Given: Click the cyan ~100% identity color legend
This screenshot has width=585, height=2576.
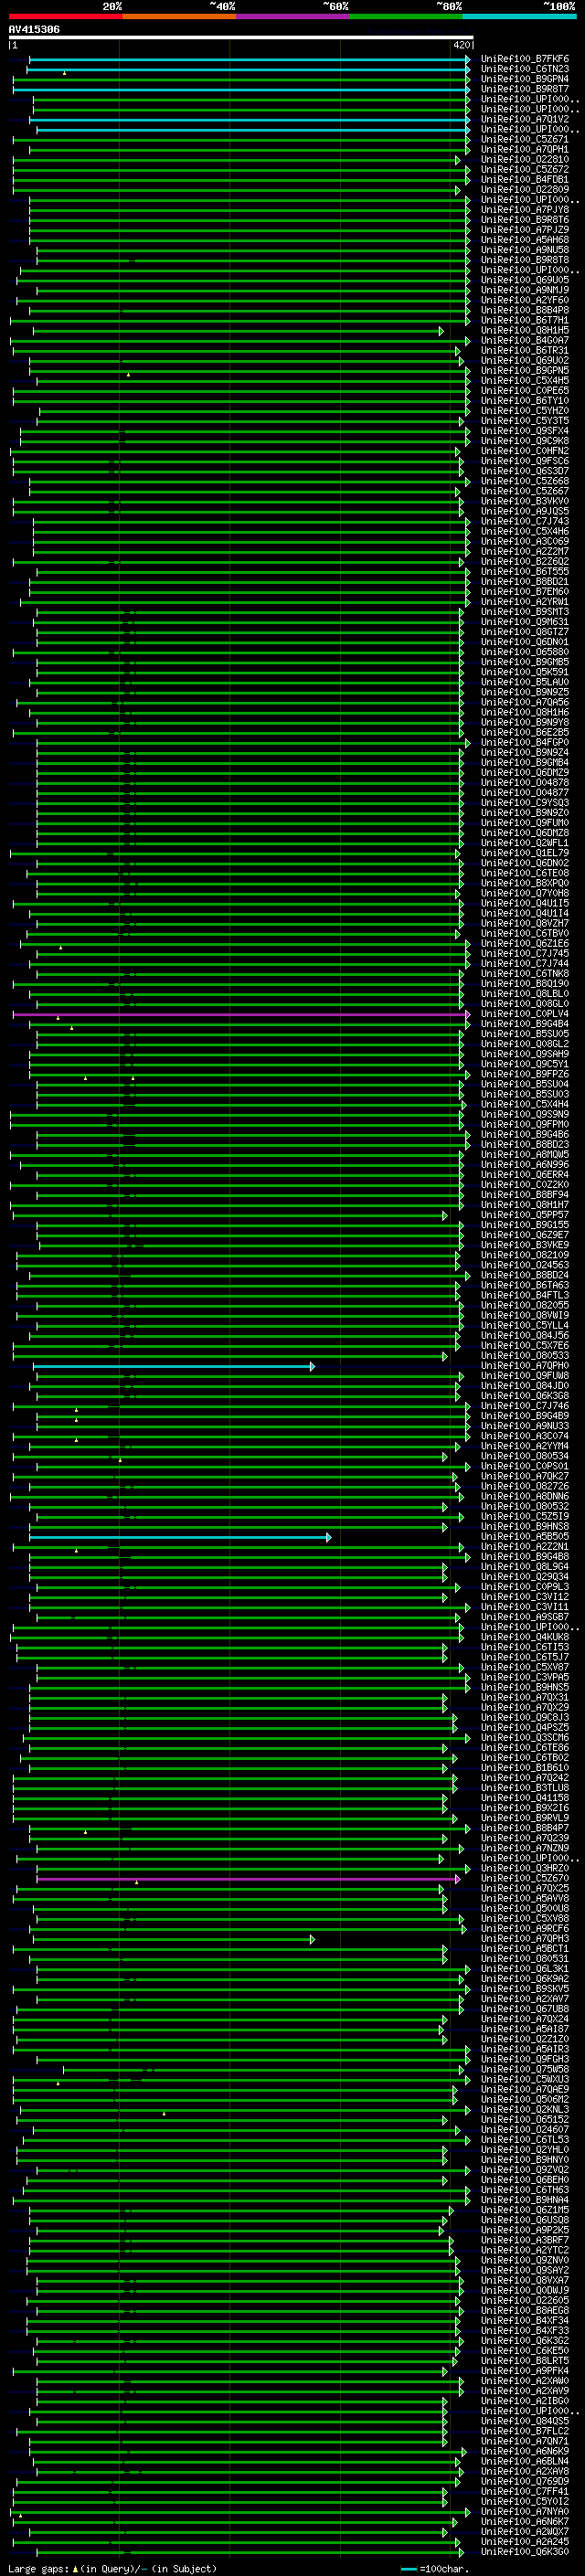Looking at the screenshot, I should click(519, 16).
